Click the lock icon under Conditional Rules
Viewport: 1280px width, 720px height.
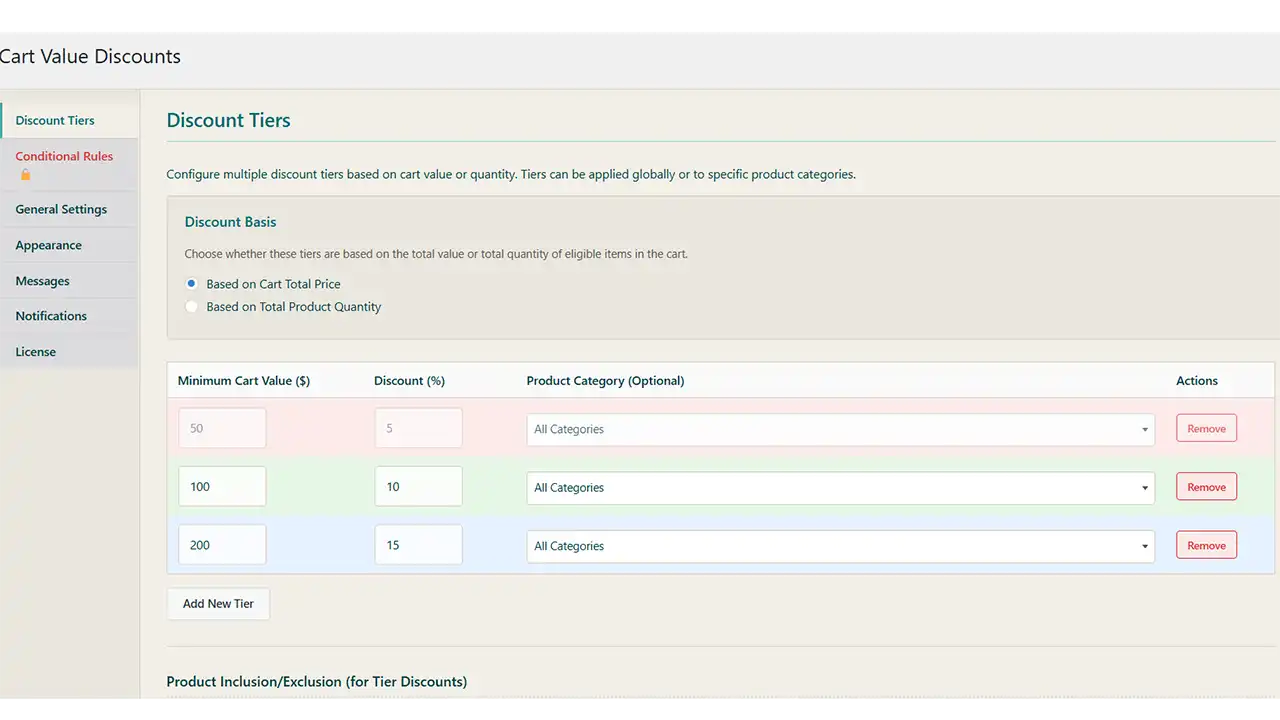(x=26, y=175)
